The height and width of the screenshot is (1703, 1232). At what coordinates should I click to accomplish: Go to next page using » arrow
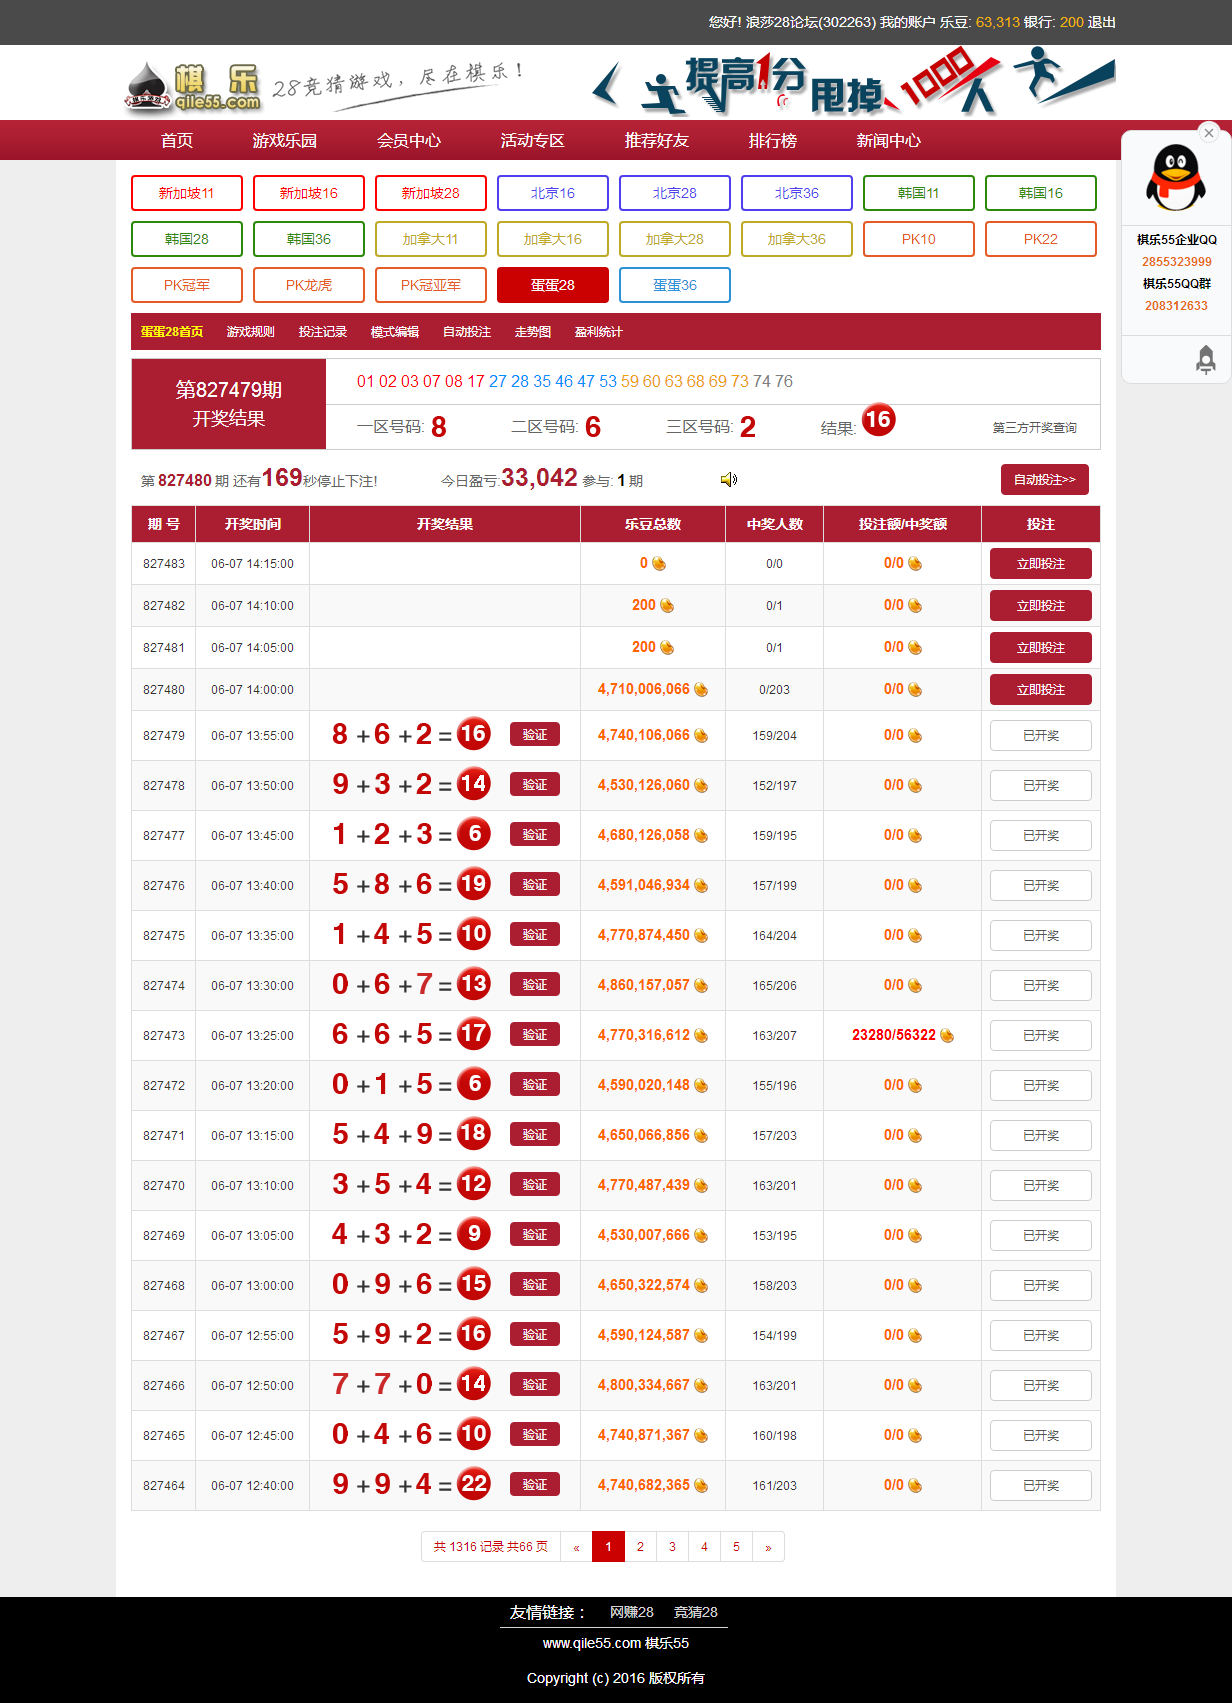click(768, 1547)
